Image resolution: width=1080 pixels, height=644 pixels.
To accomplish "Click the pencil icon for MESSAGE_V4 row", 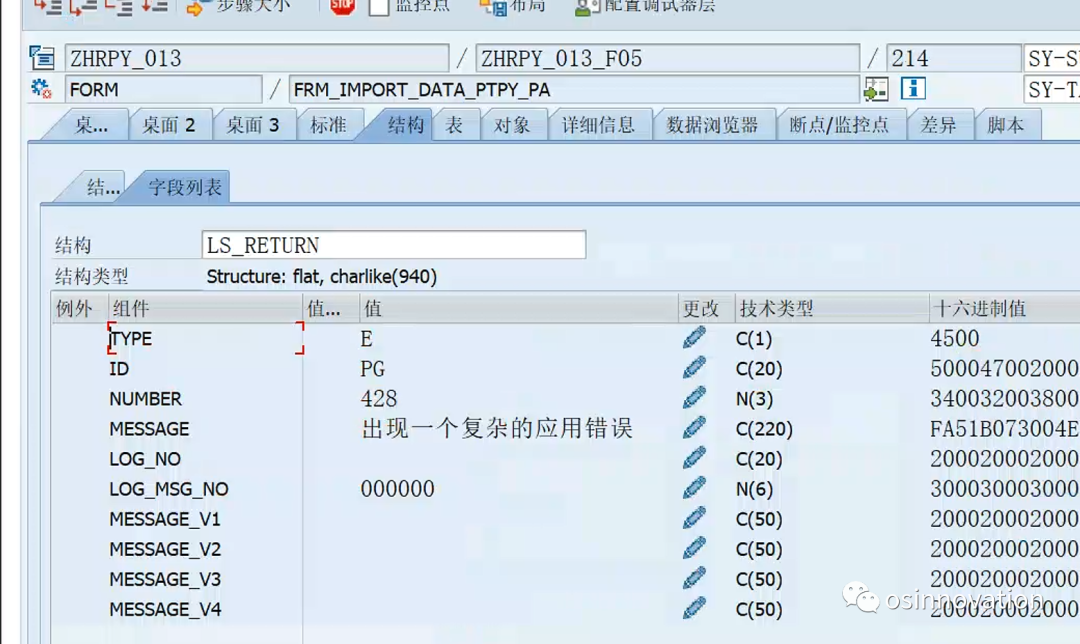I will (694, 608).
